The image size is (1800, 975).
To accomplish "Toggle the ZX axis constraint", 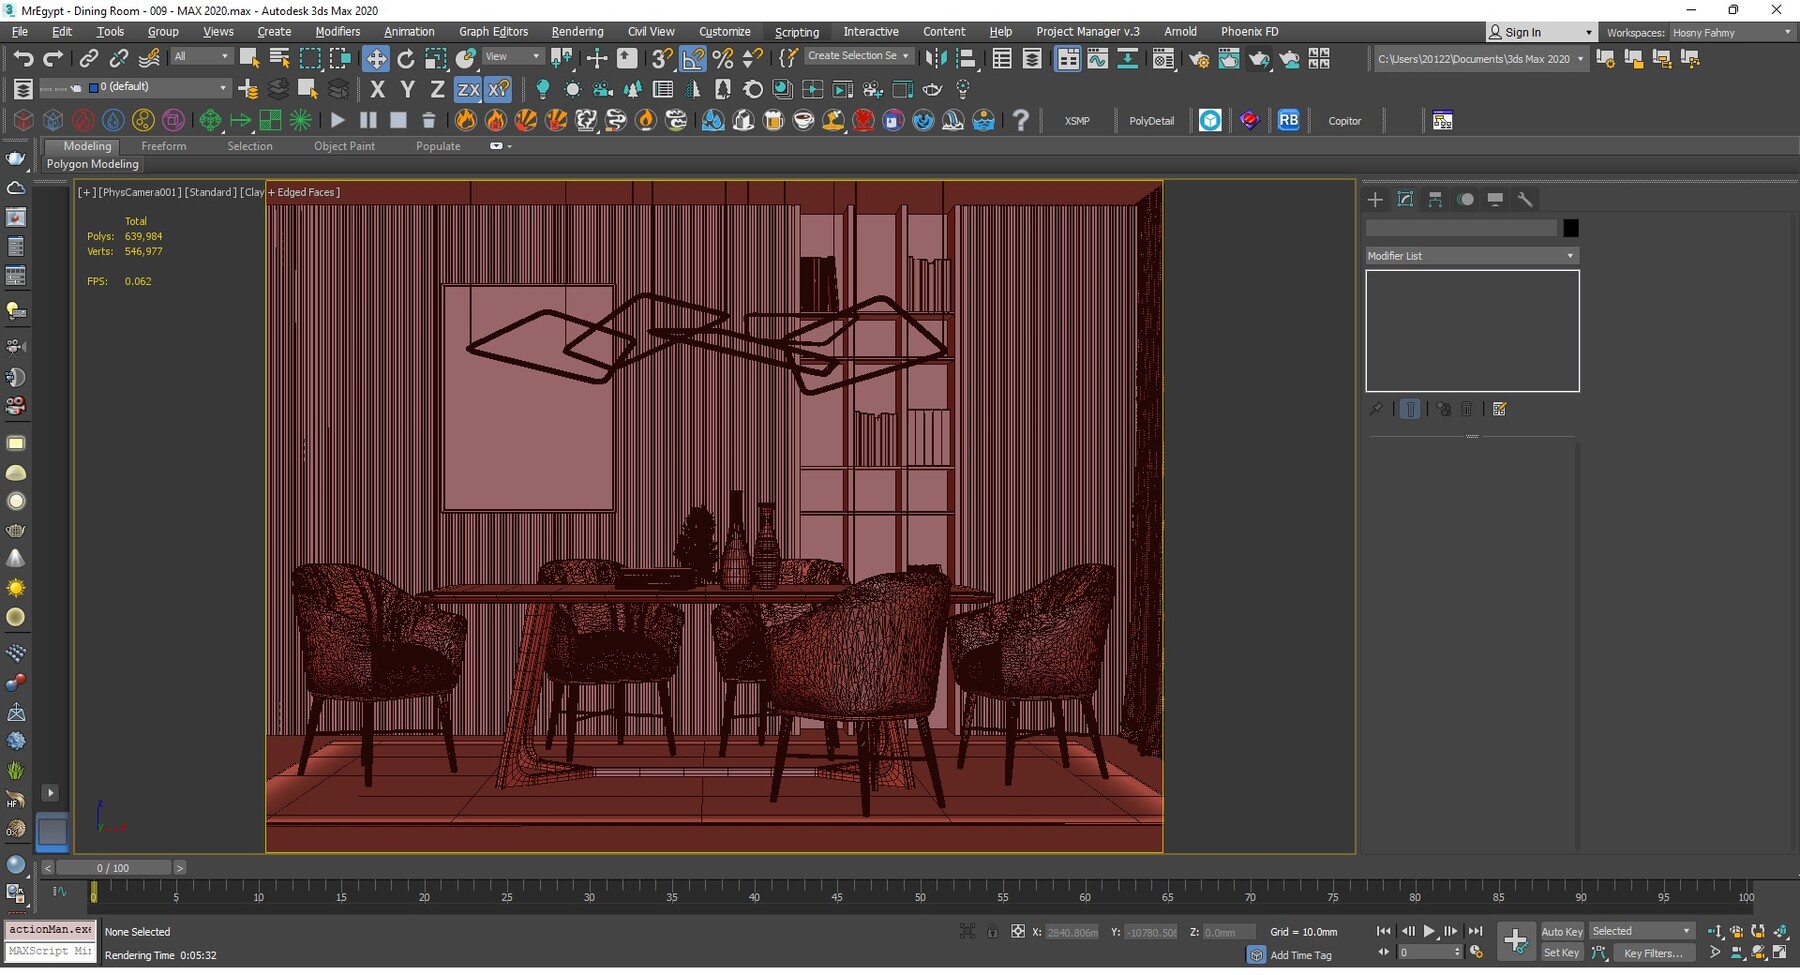I will 469,89.
